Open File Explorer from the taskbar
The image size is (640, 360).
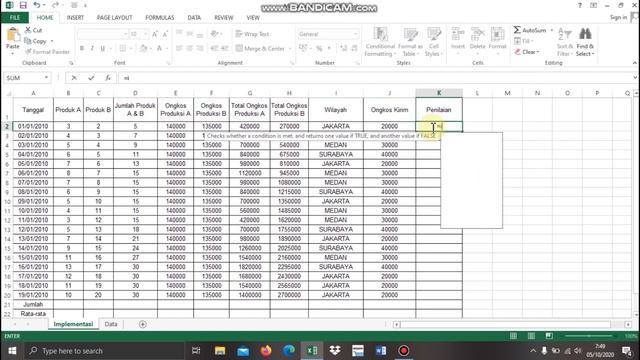point(220,351)
